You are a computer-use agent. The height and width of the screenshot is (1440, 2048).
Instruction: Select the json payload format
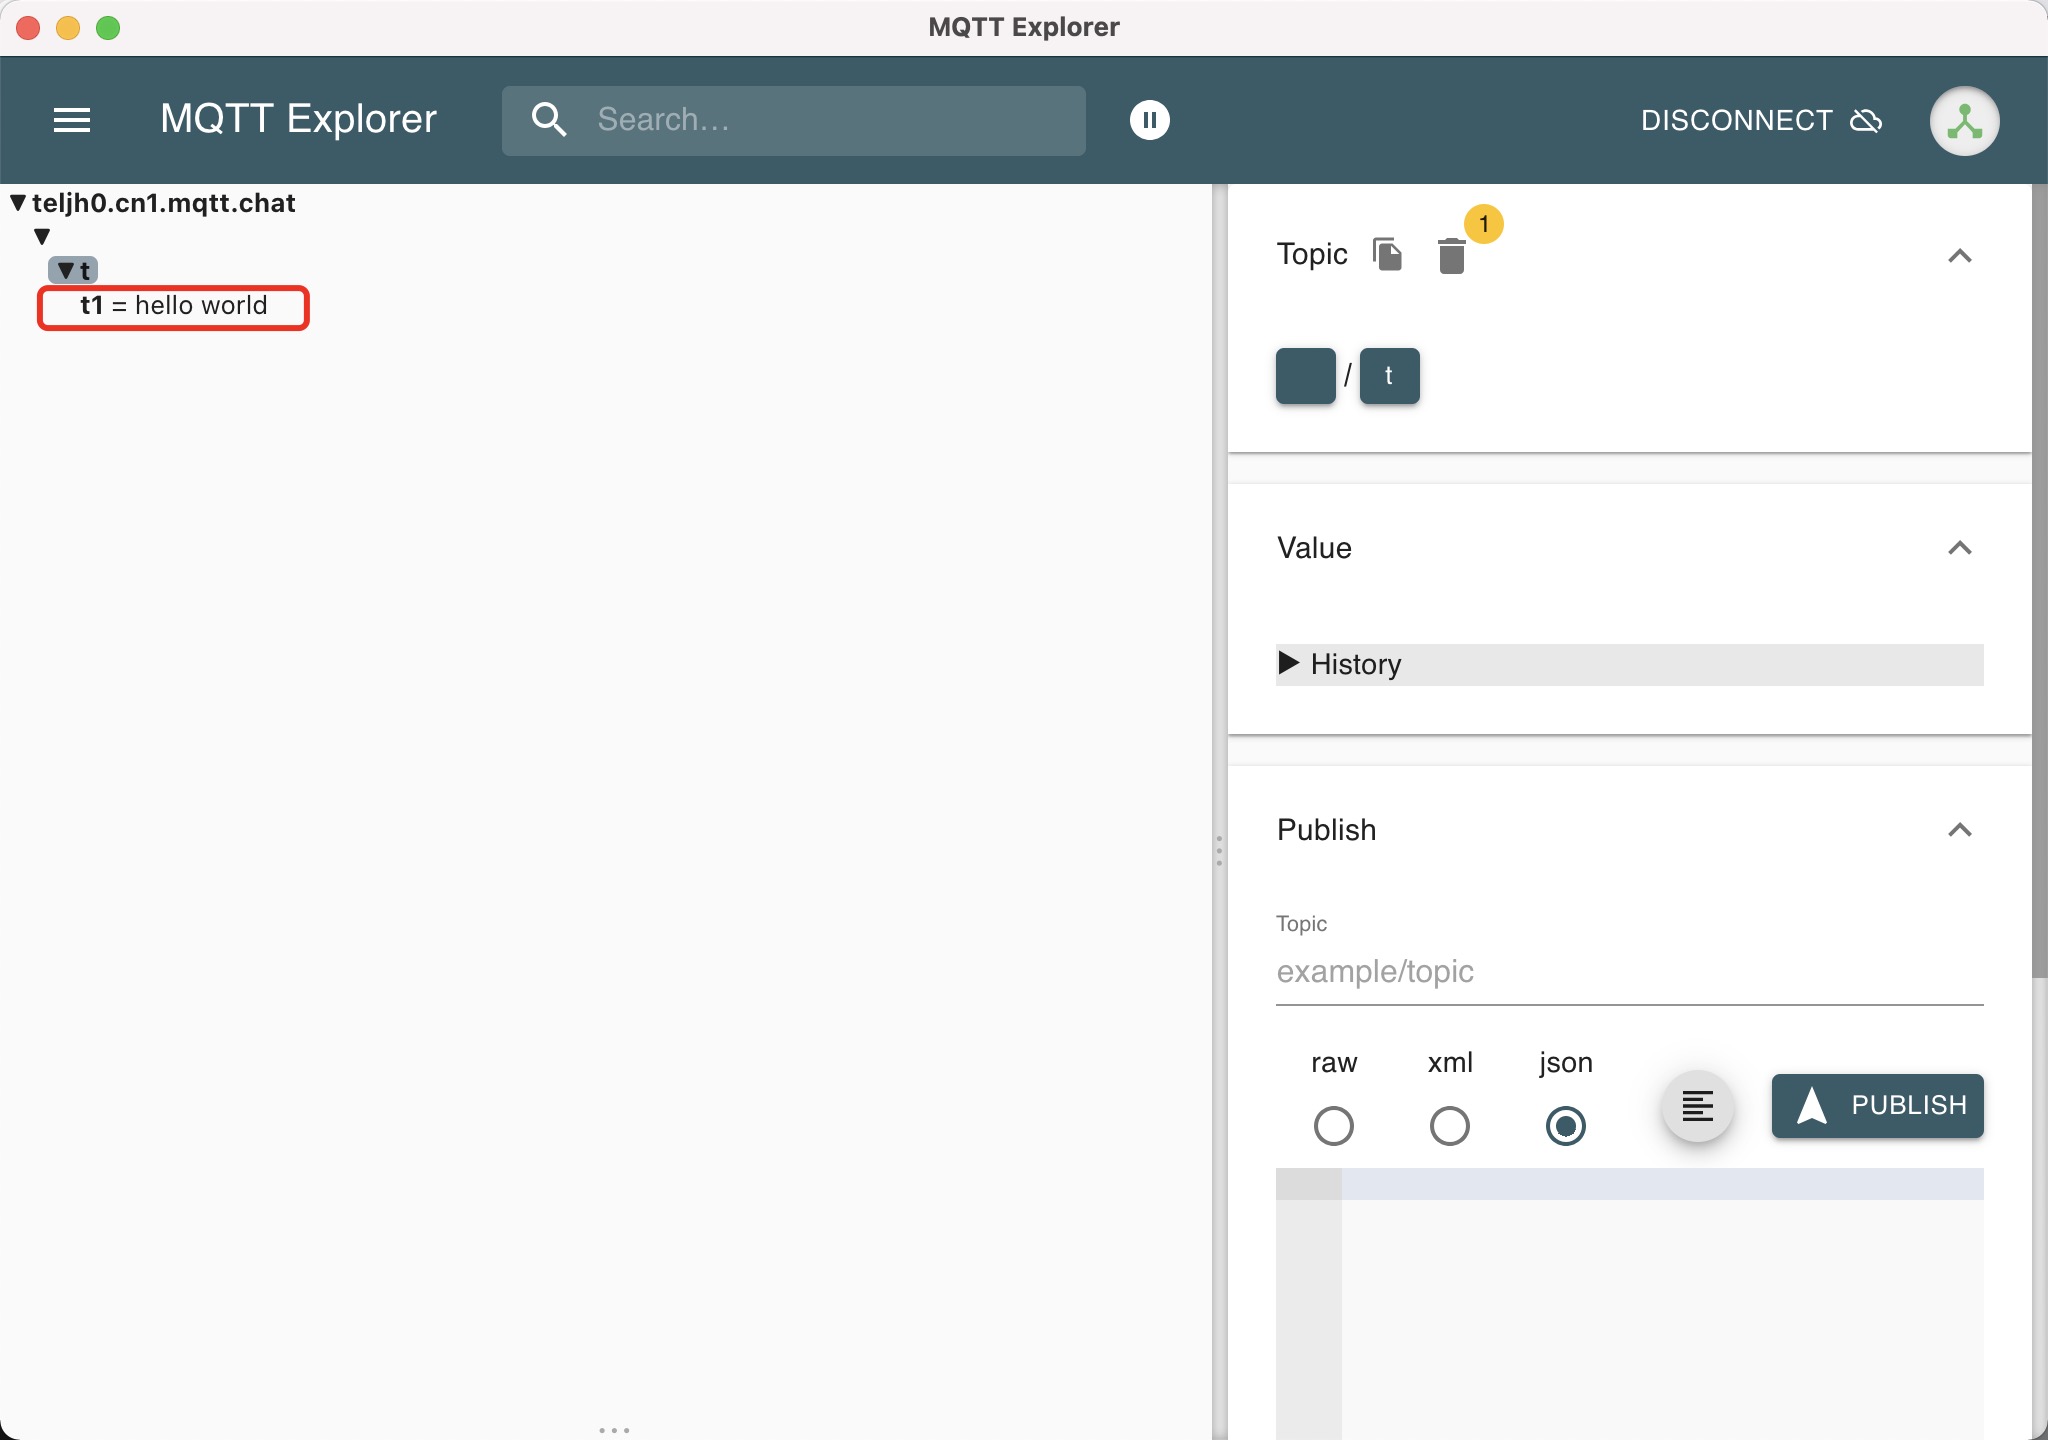click(x=1565, y=1126)
